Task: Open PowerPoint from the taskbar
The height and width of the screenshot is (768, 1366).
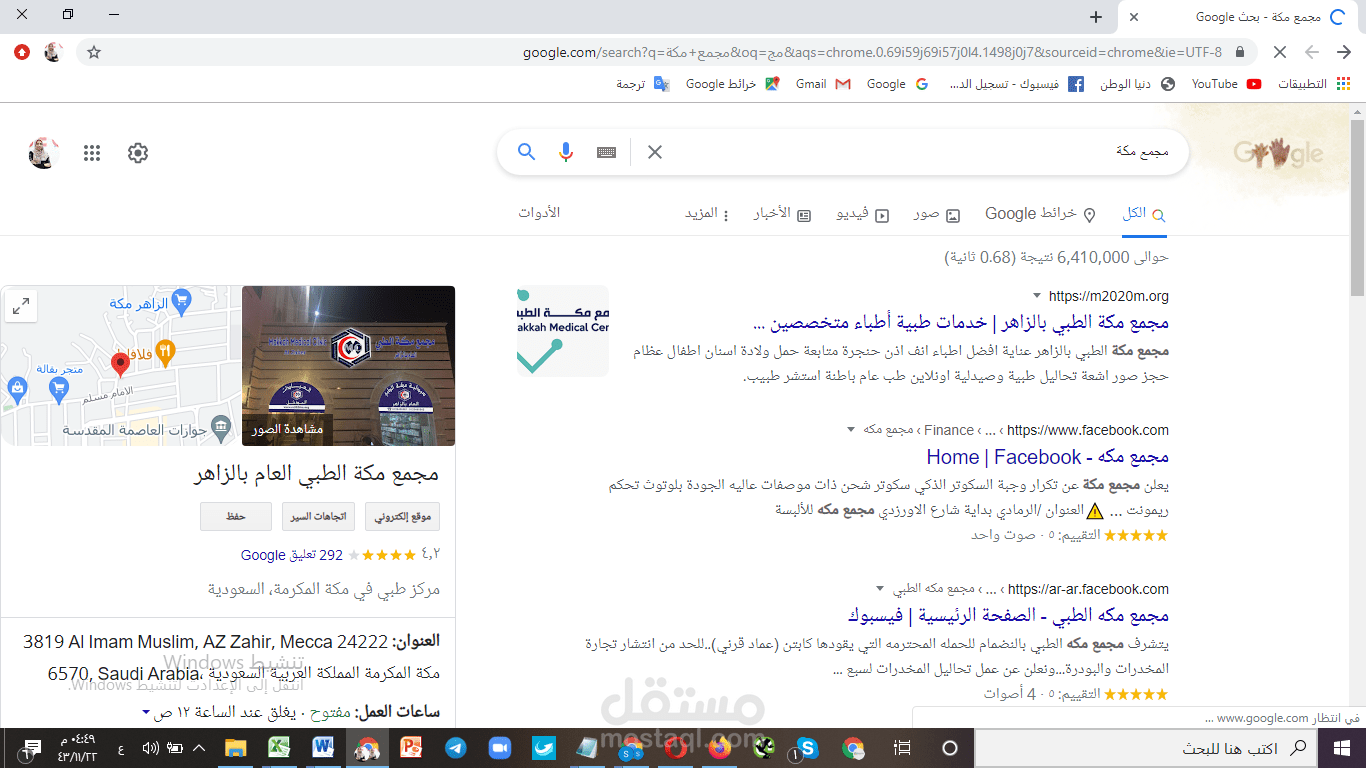Action: click(411, 747)
